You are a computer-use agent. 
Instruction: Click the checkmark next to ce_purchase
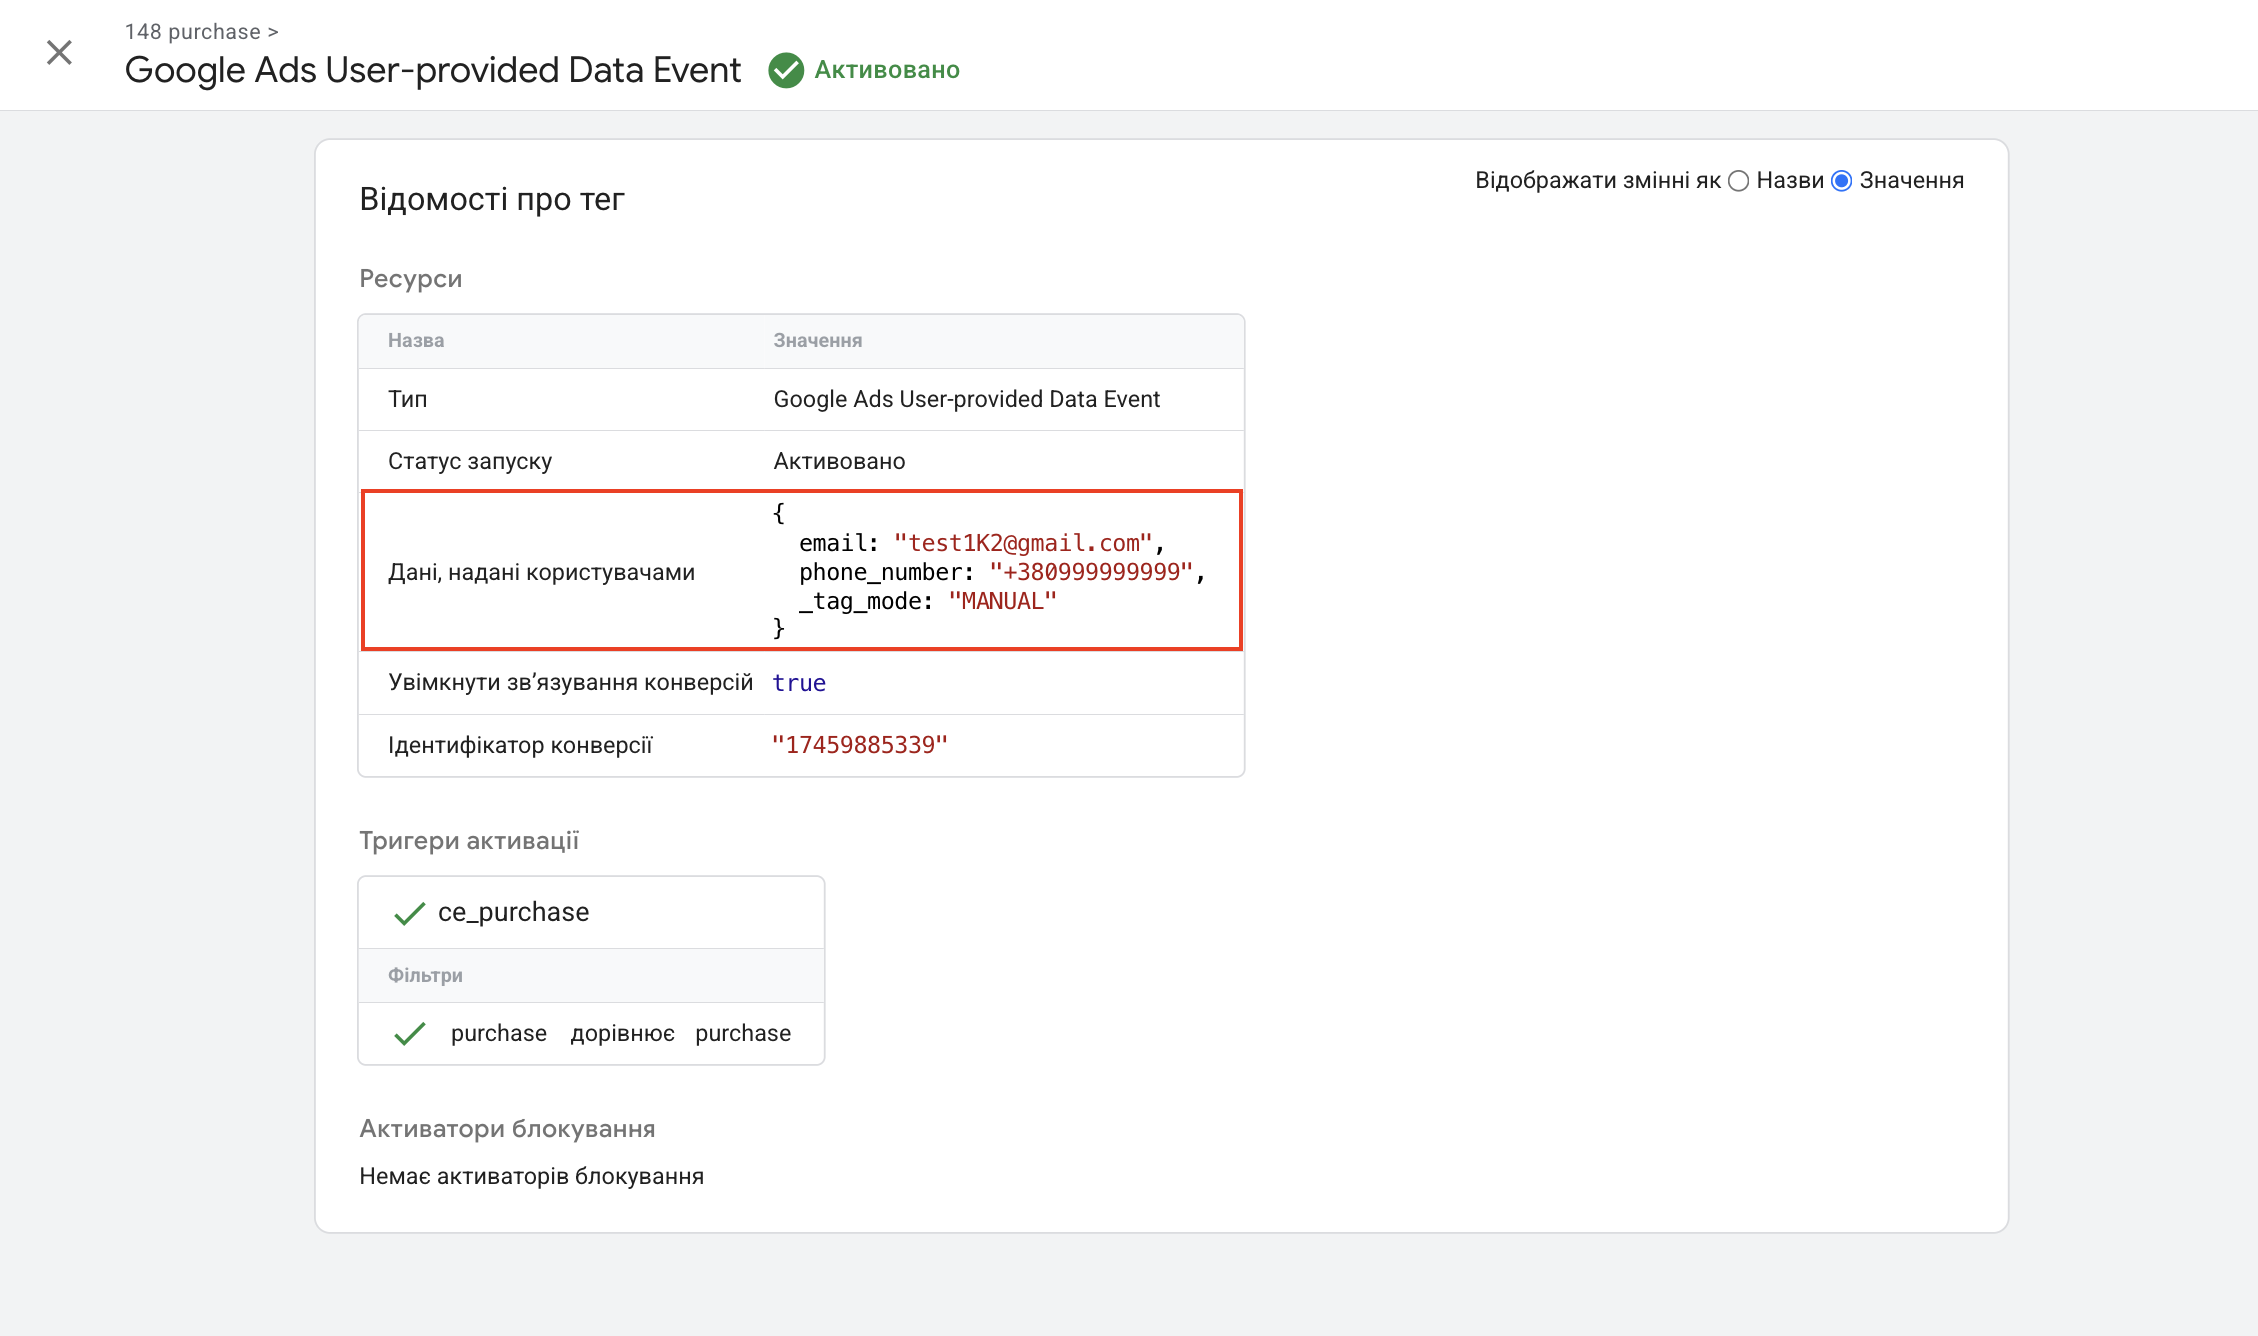tap(409, 913)
